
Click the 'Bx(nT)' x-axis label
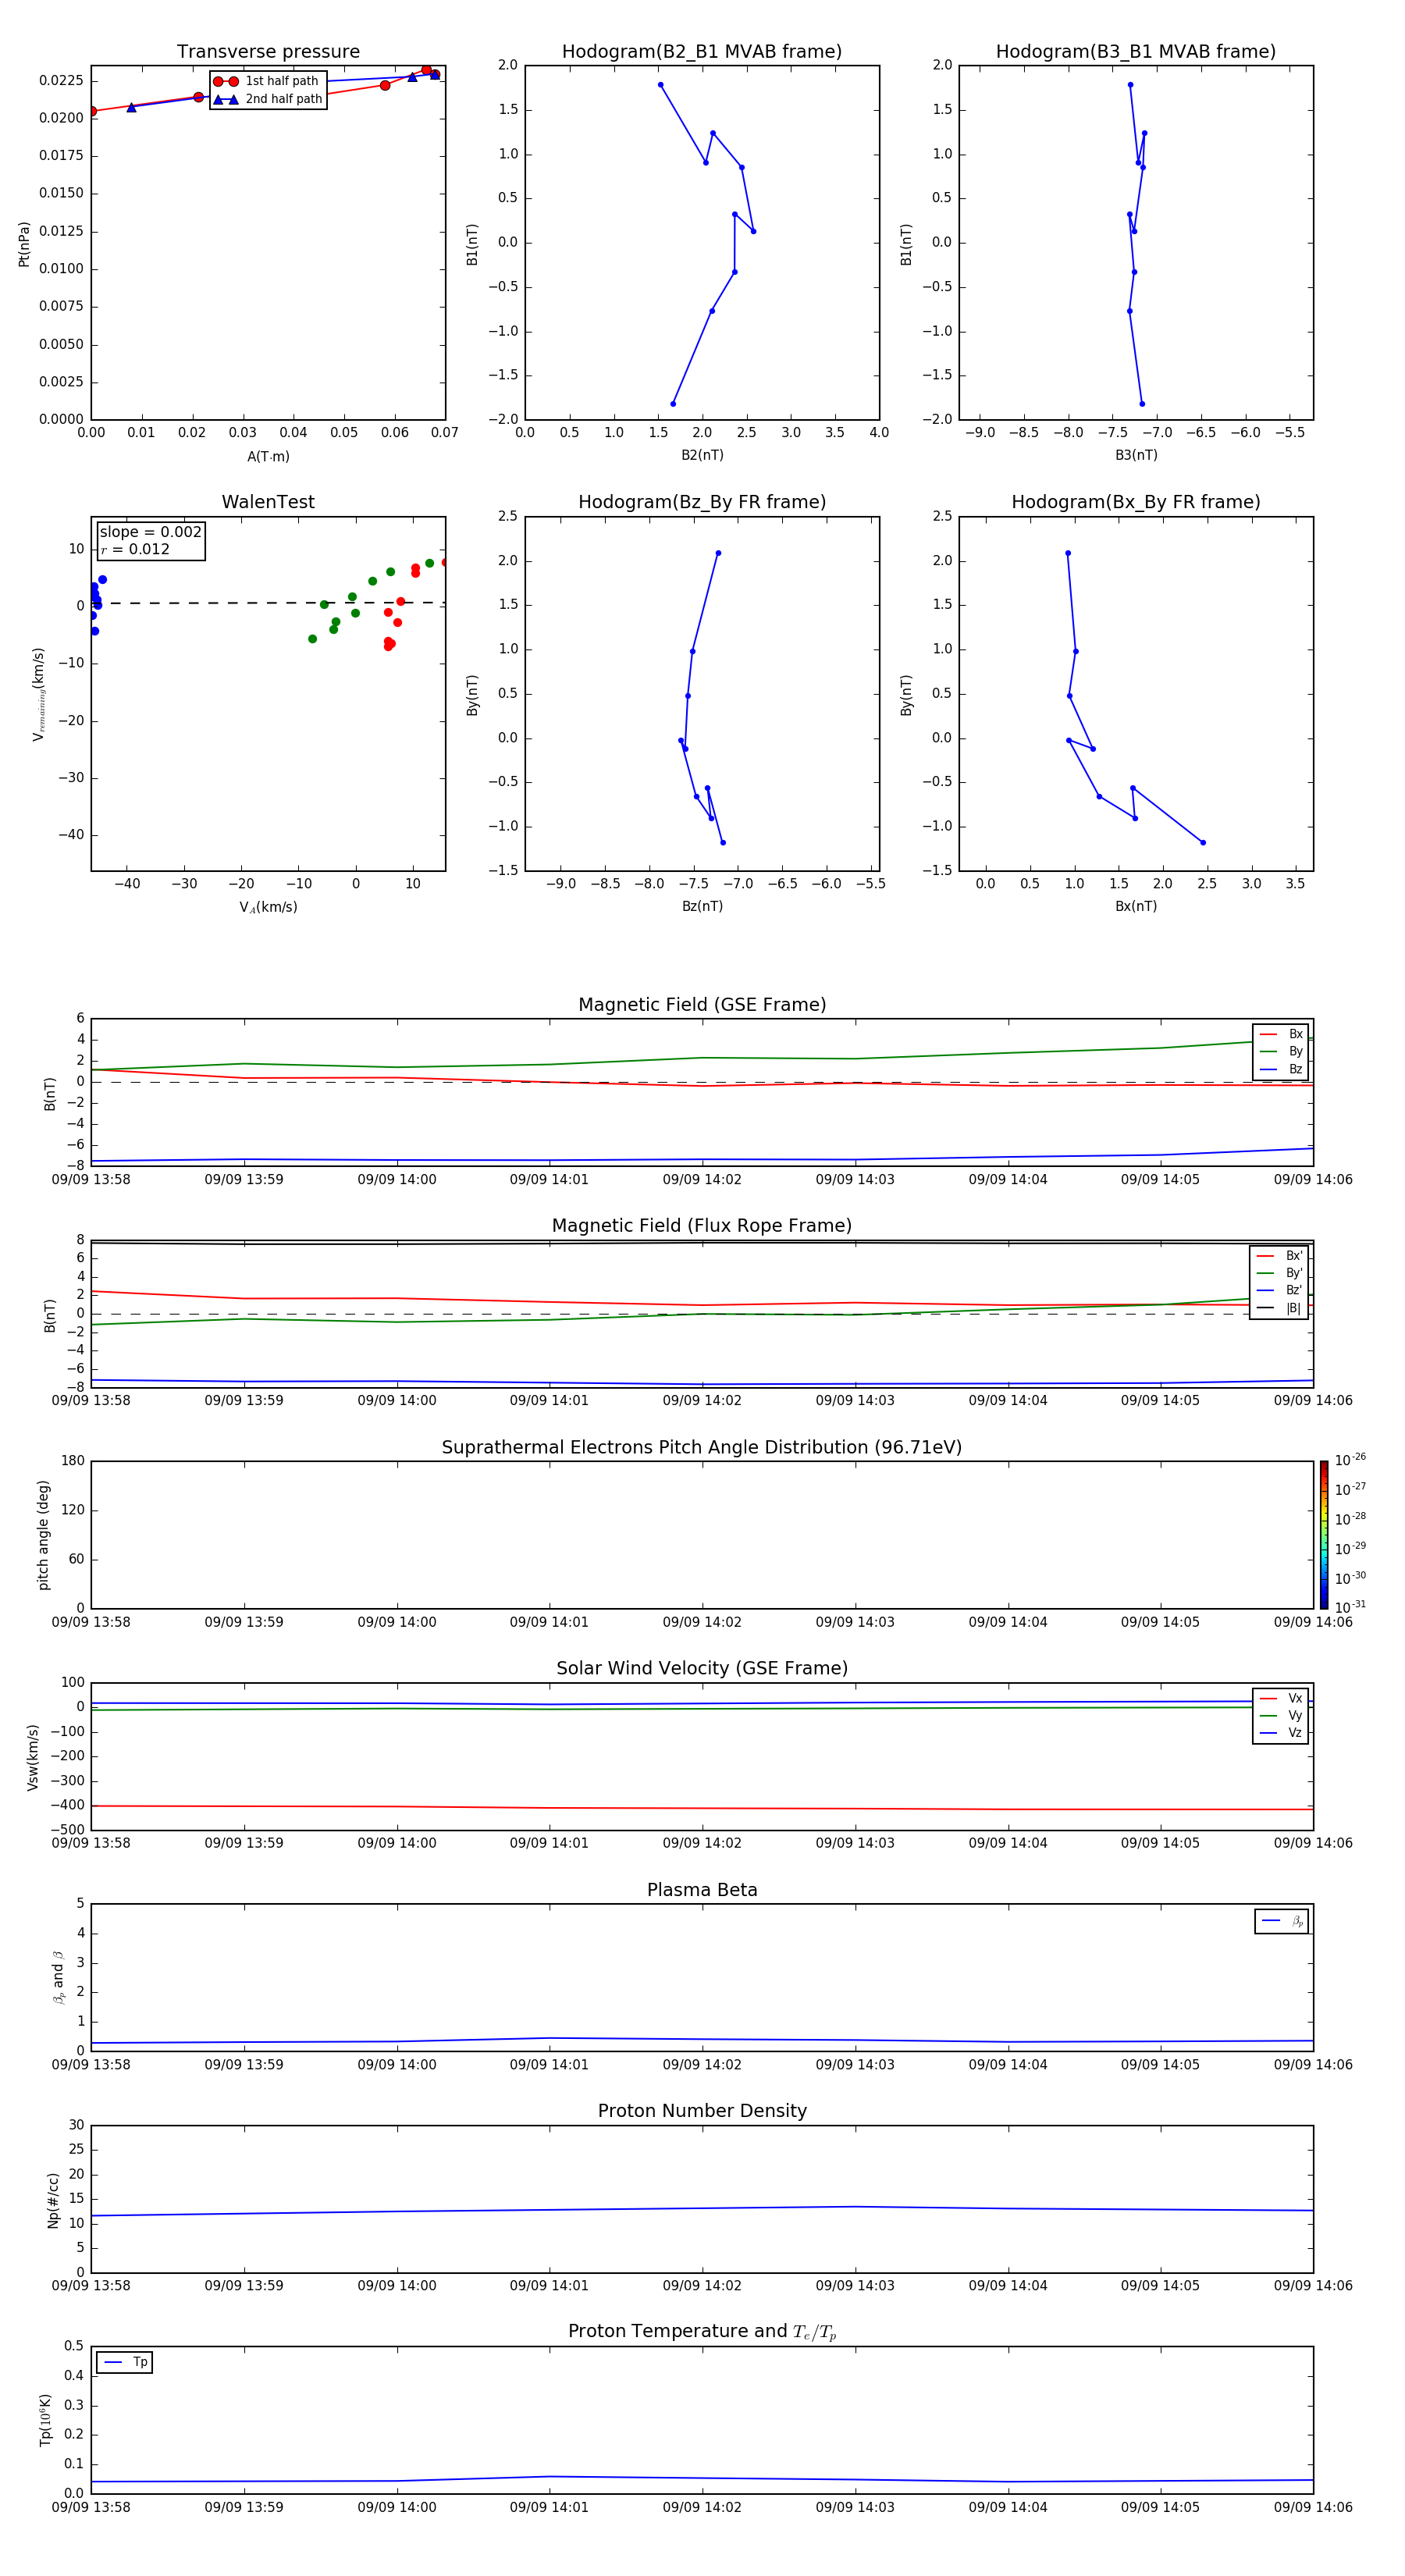click(x=1136, y=906)
